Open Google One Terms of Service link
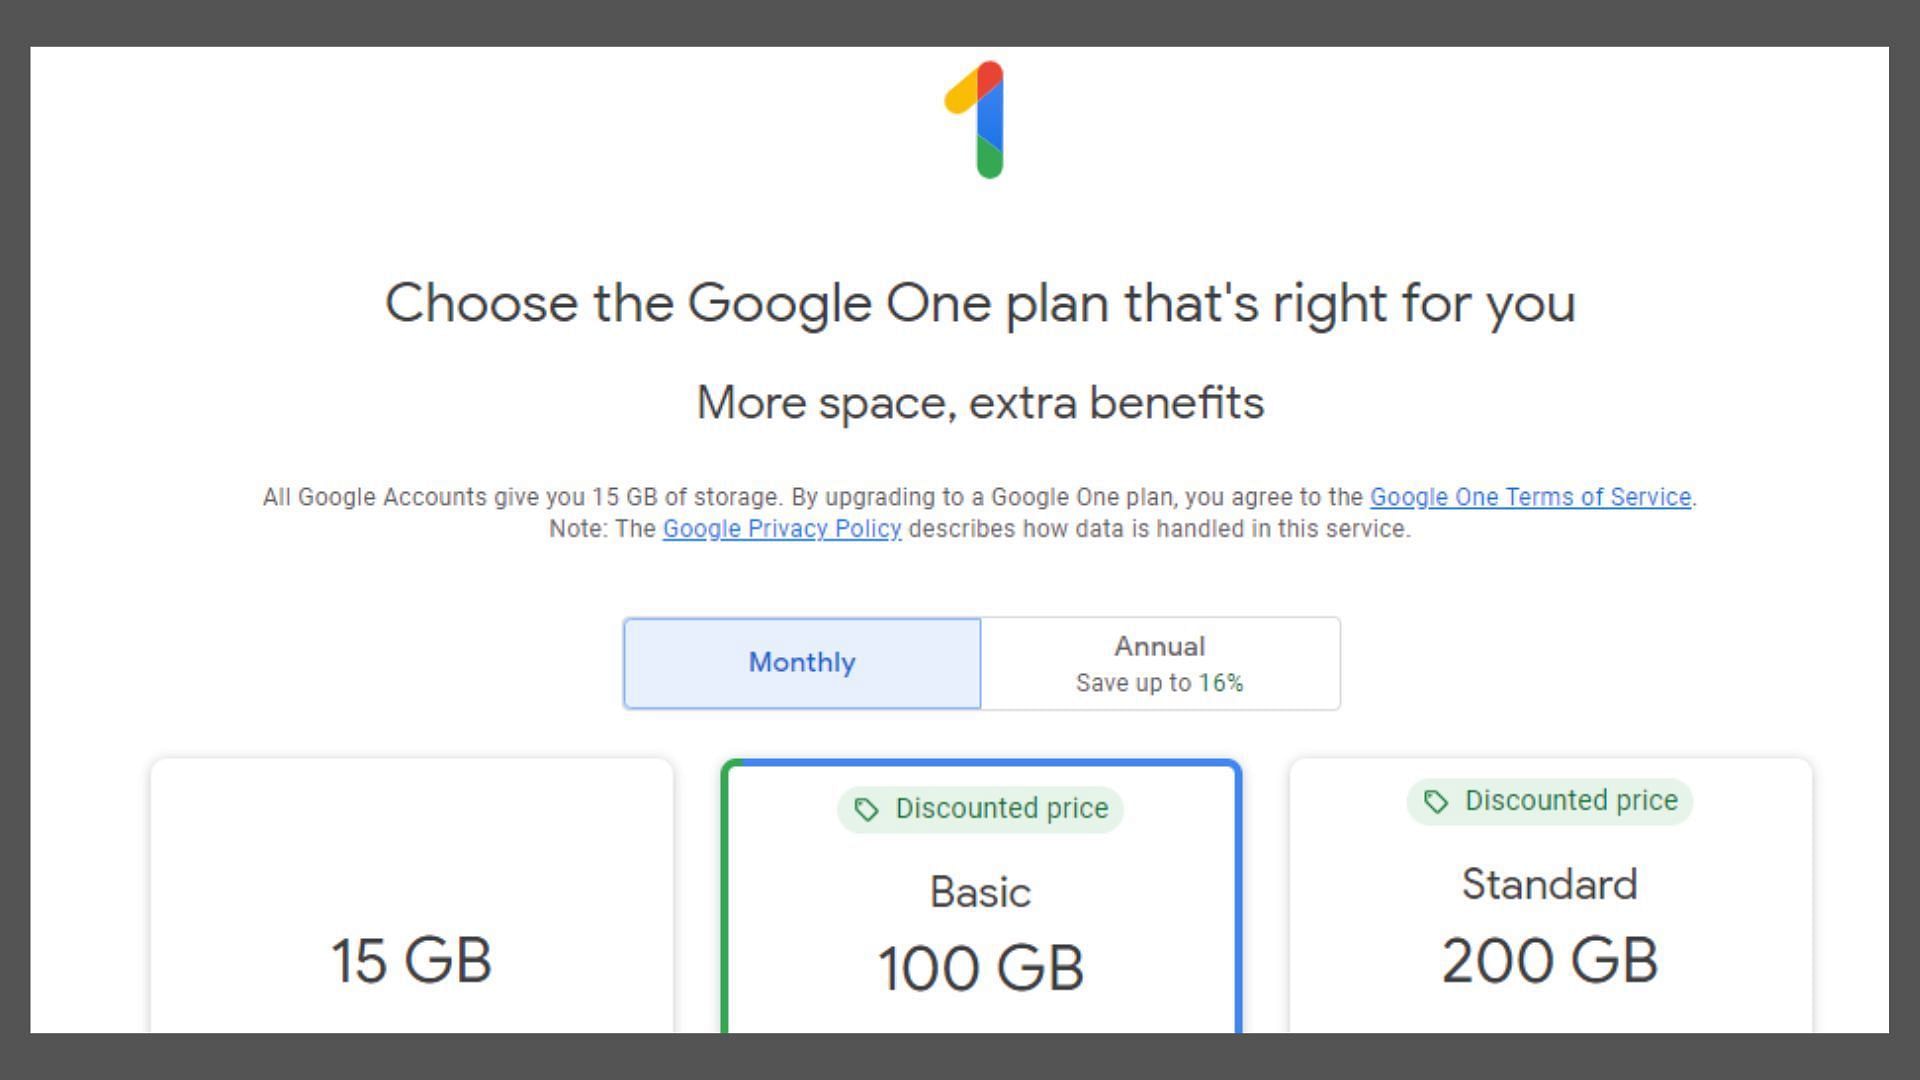This screenshot has width=1920, height=1080. pyautogui.click(x=1530, y=497)
